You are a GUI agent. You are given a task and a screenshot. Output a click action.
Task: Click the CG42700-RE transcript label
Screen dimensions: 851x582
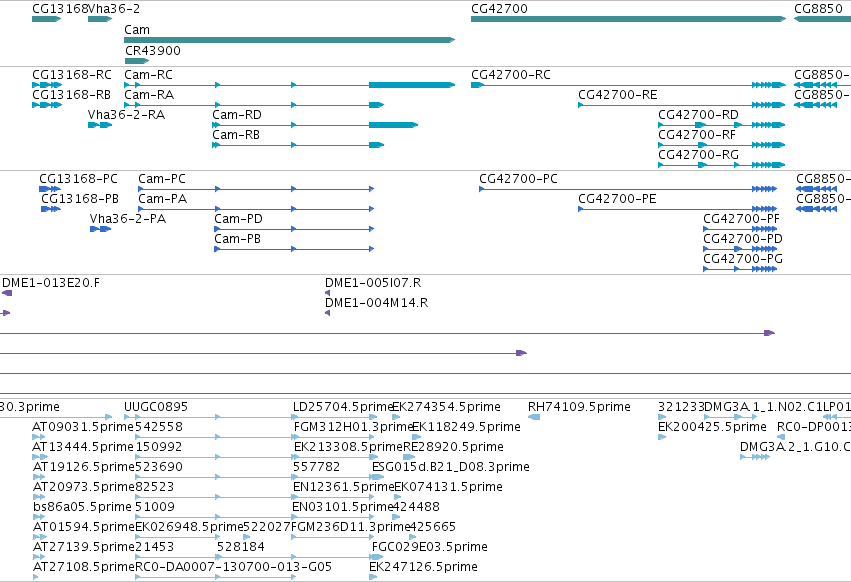pyautogui.click(x=618, y=95)
